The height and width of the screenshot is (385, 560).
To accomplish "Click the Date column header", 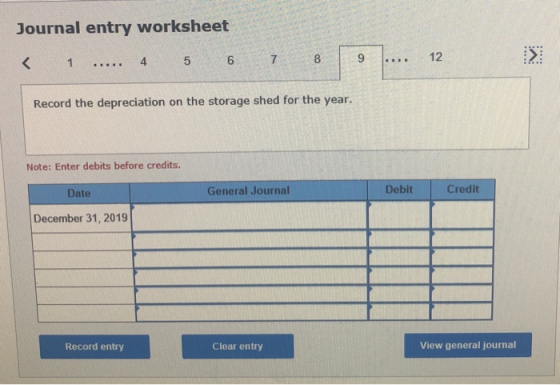I will click(x=79, y=194).
